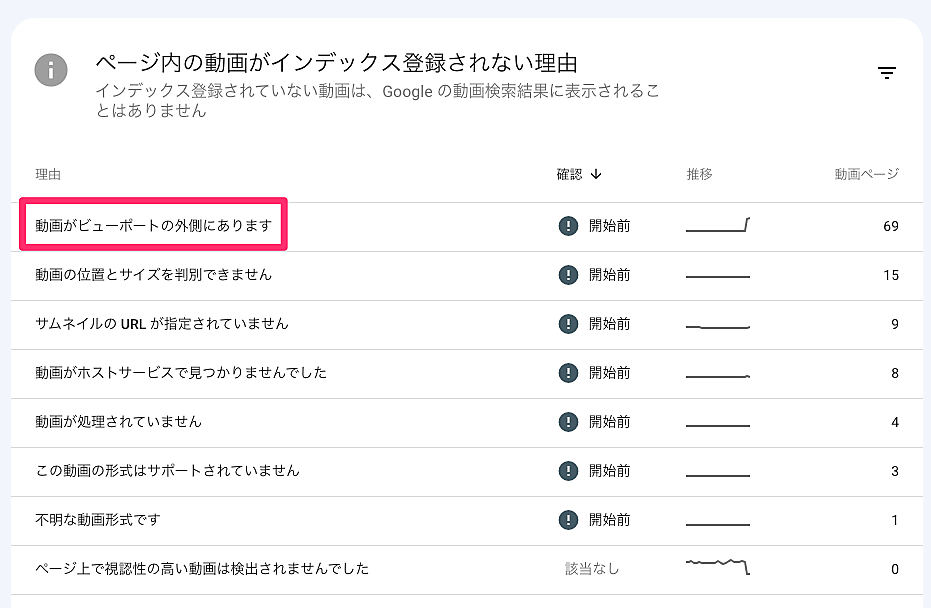
Task: Click the sort arrow next to 確認
Action: [597, 174]
